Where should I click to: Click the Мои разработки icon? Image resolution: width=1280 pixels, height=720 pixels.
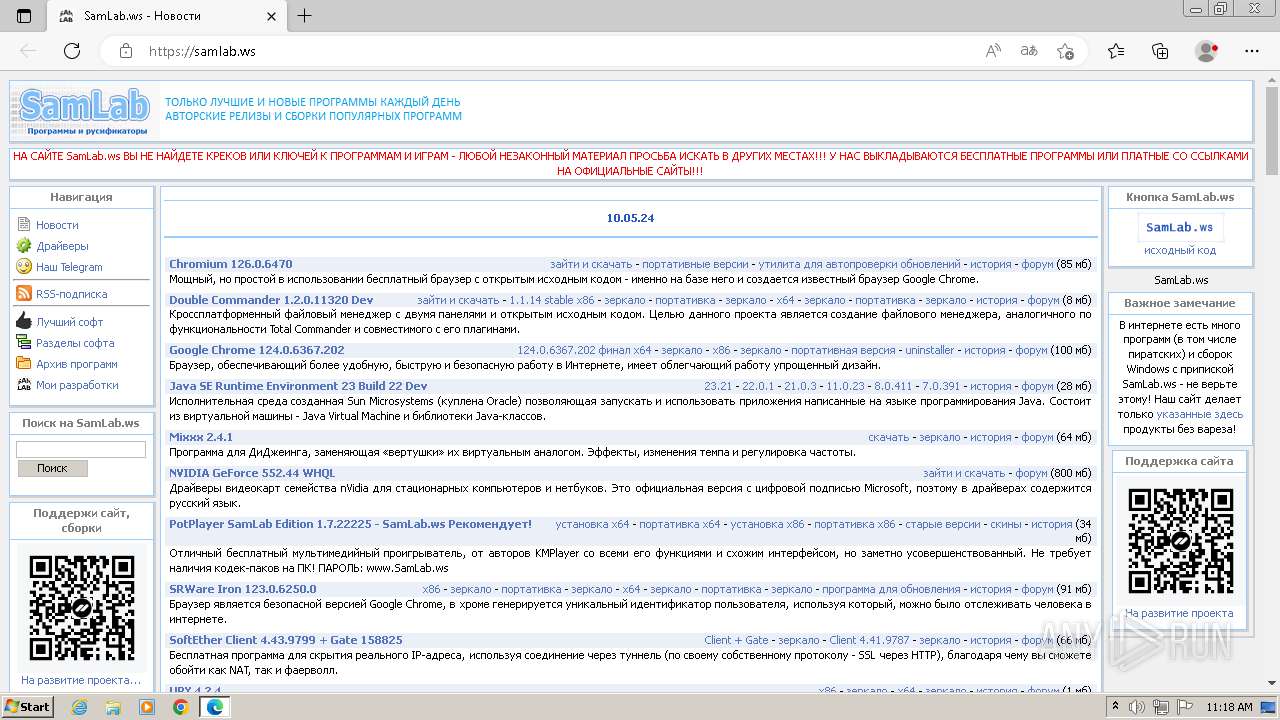tap(24, 385)
